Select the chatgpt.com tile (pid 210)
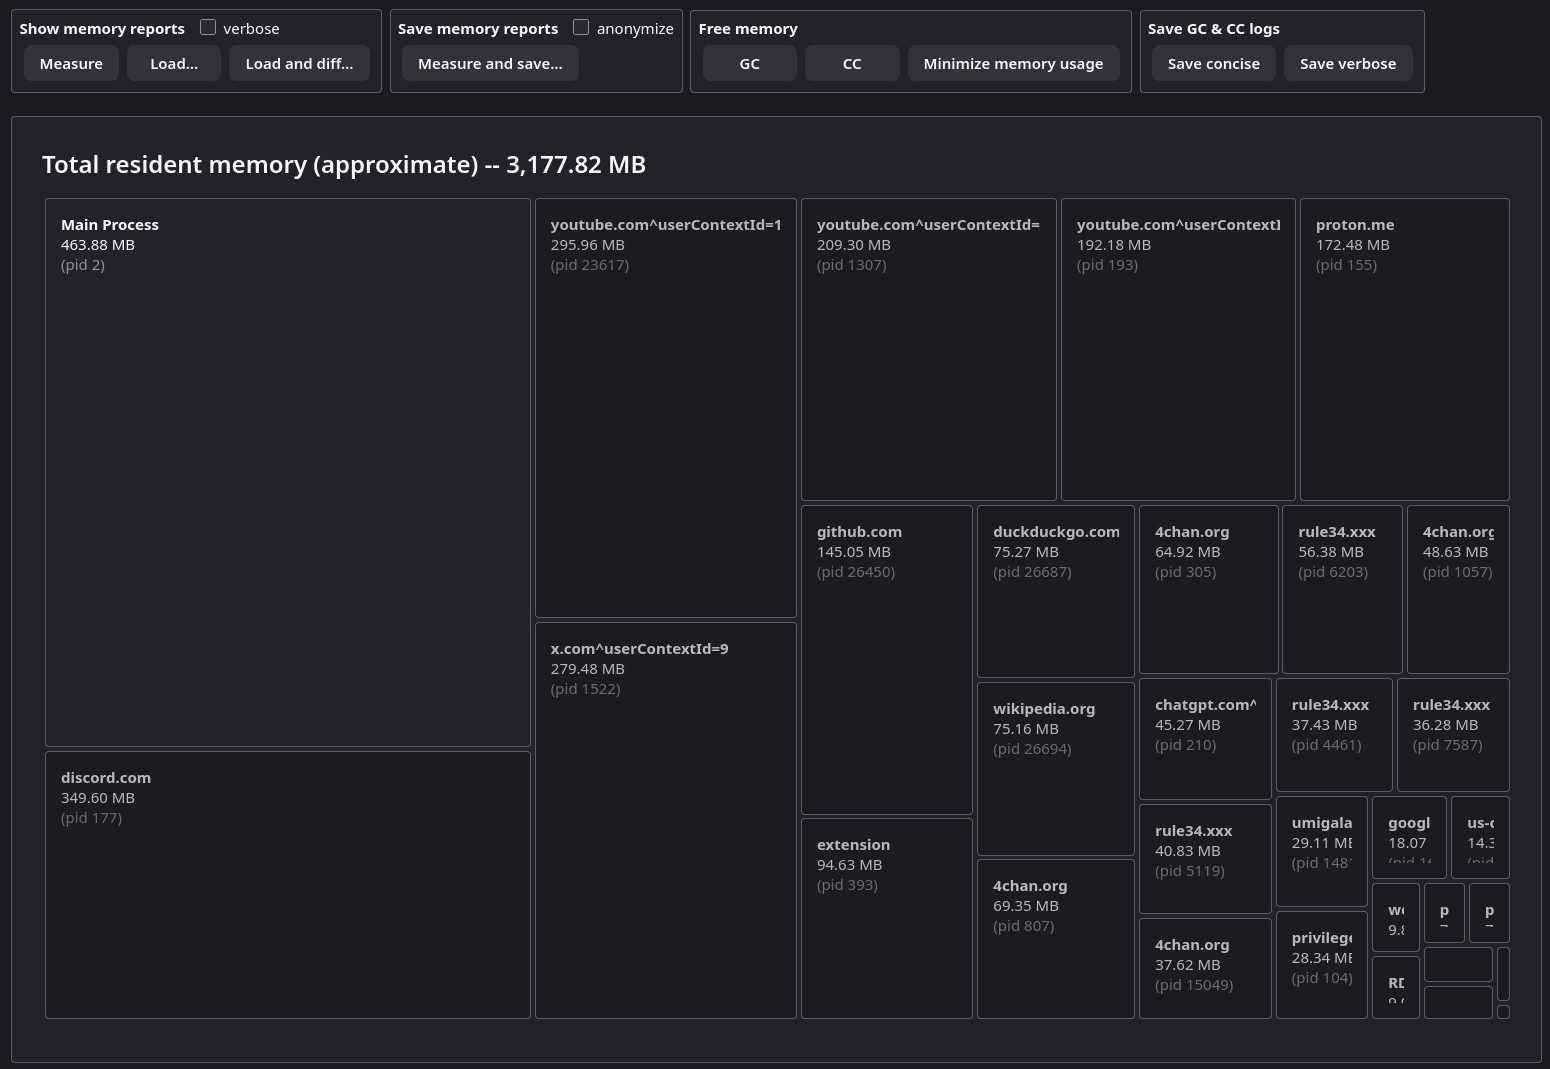This screenshot has height=1069, width=1550. tap(1205, 739)
